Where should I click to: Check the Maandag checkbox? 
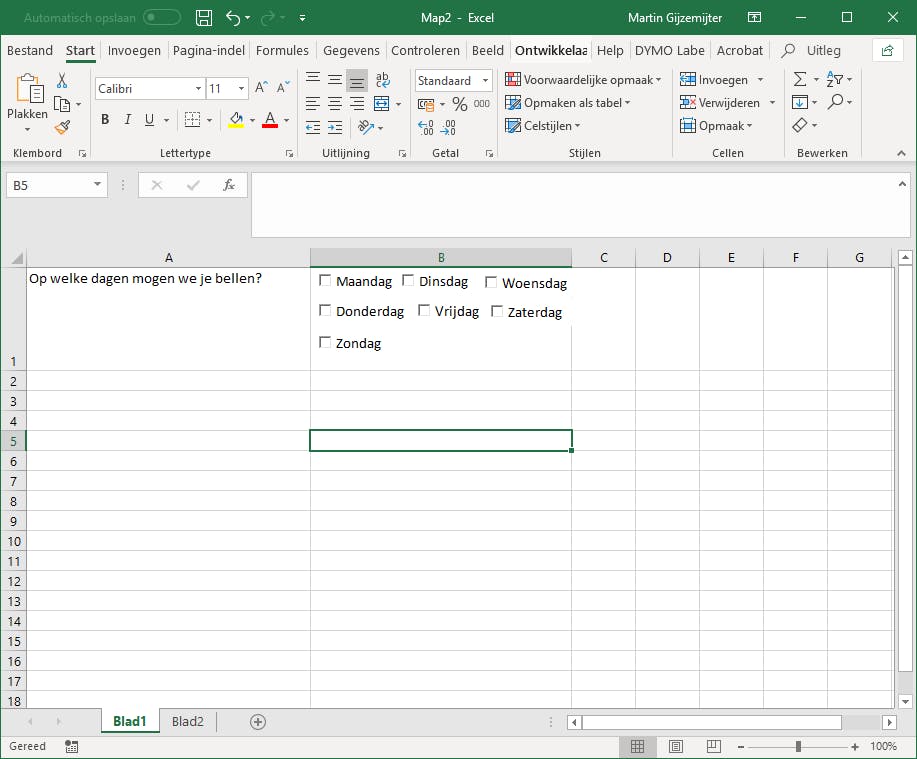[325, 281]
